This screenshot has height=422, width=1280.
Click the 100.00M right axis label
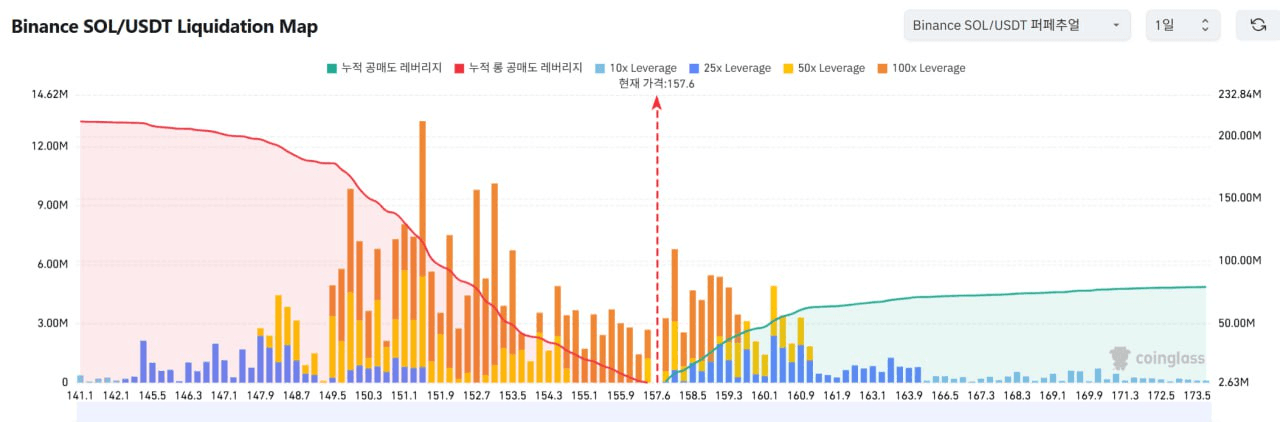(1241, 261)
